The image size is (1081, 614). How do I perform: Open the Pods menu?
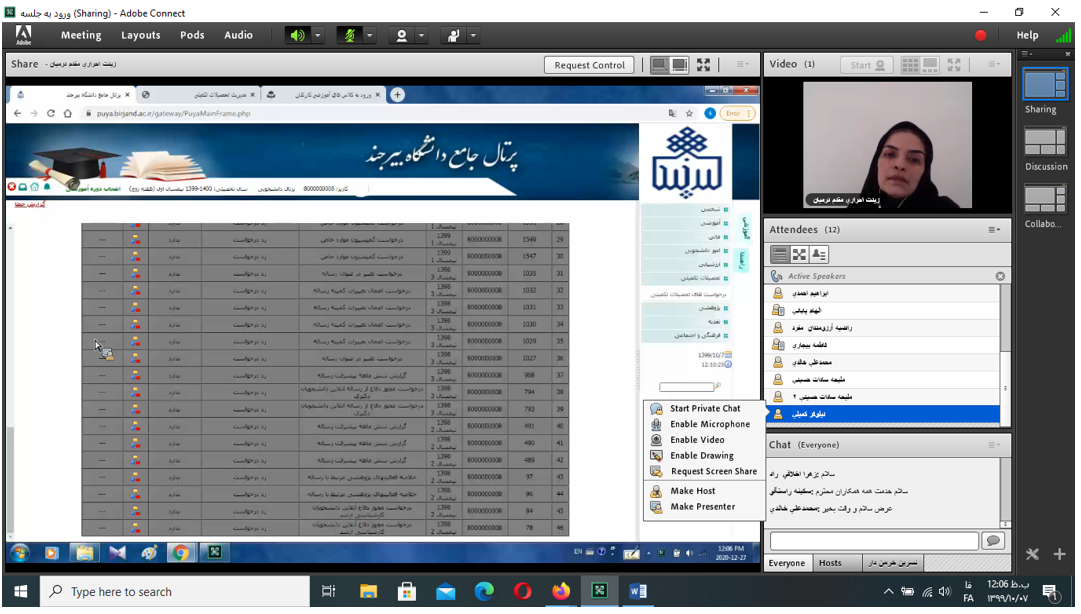[192, 35]
